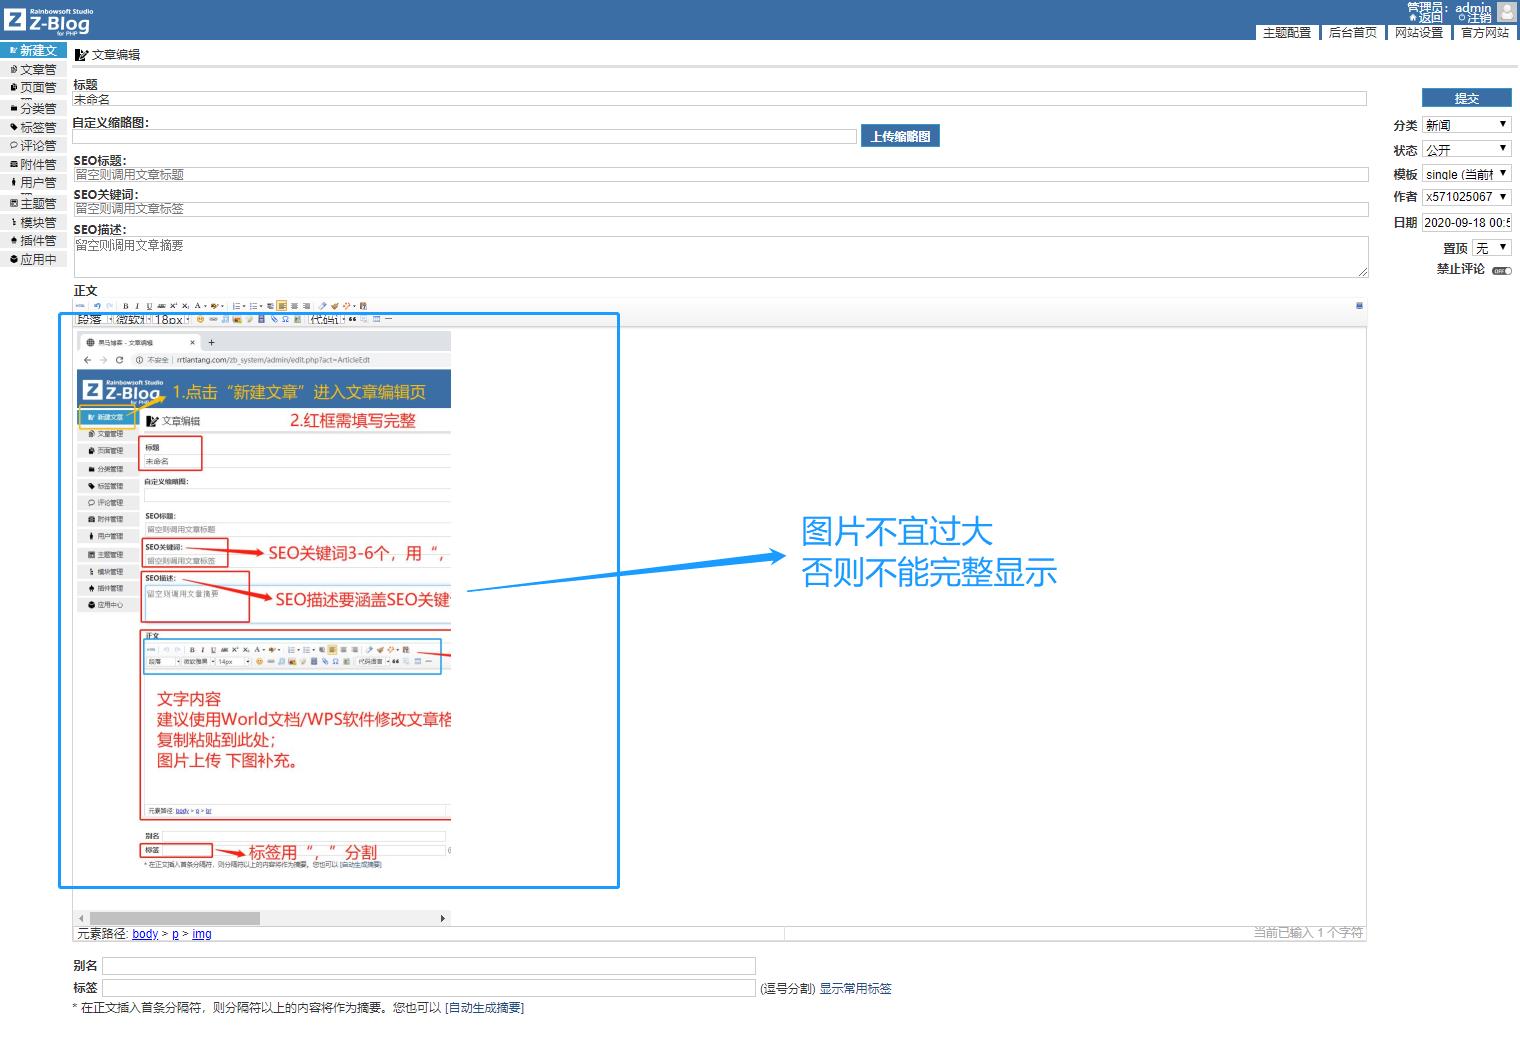Image resolution: width=1520 pixels, height=1052 pixels.
Task: Click the Italic icon in the editor toolbar
Action: coord(137,306)
